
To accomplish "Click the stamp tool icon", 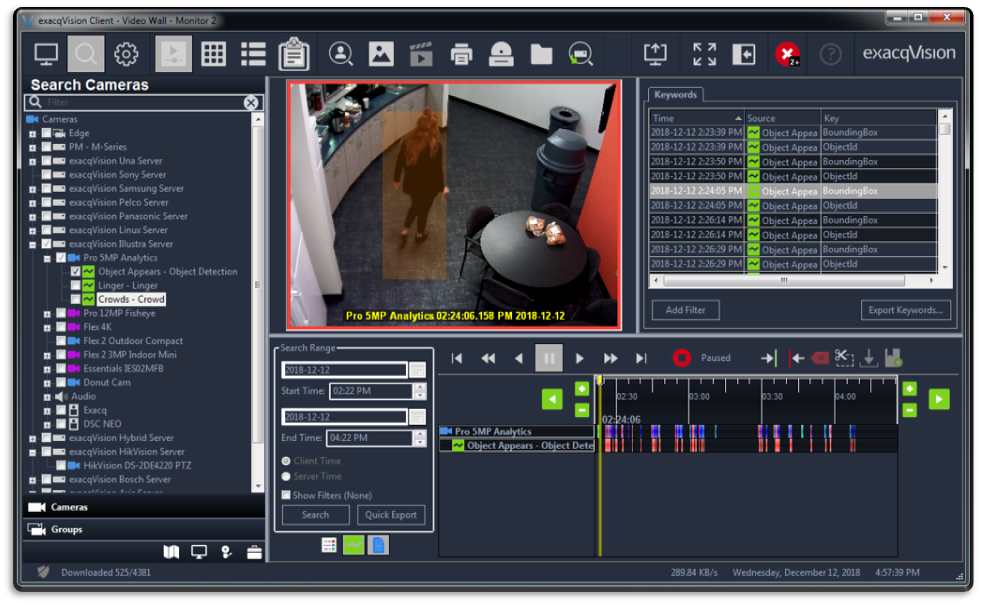I will 501,54.
